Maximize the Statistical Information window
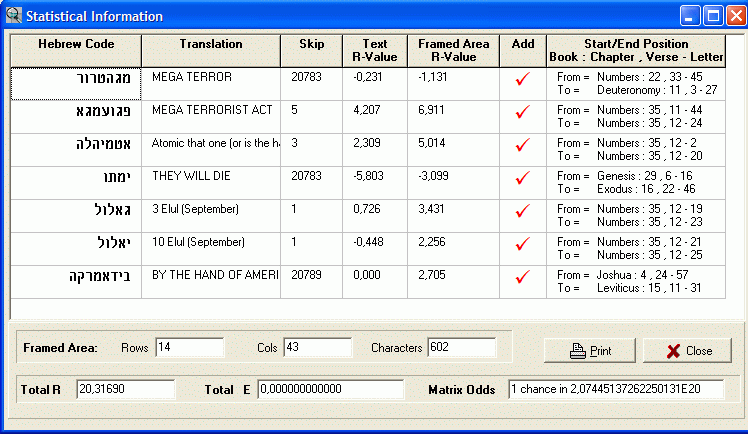The width and height of the screenshot is (748, 434). click(x=713, y=16)
